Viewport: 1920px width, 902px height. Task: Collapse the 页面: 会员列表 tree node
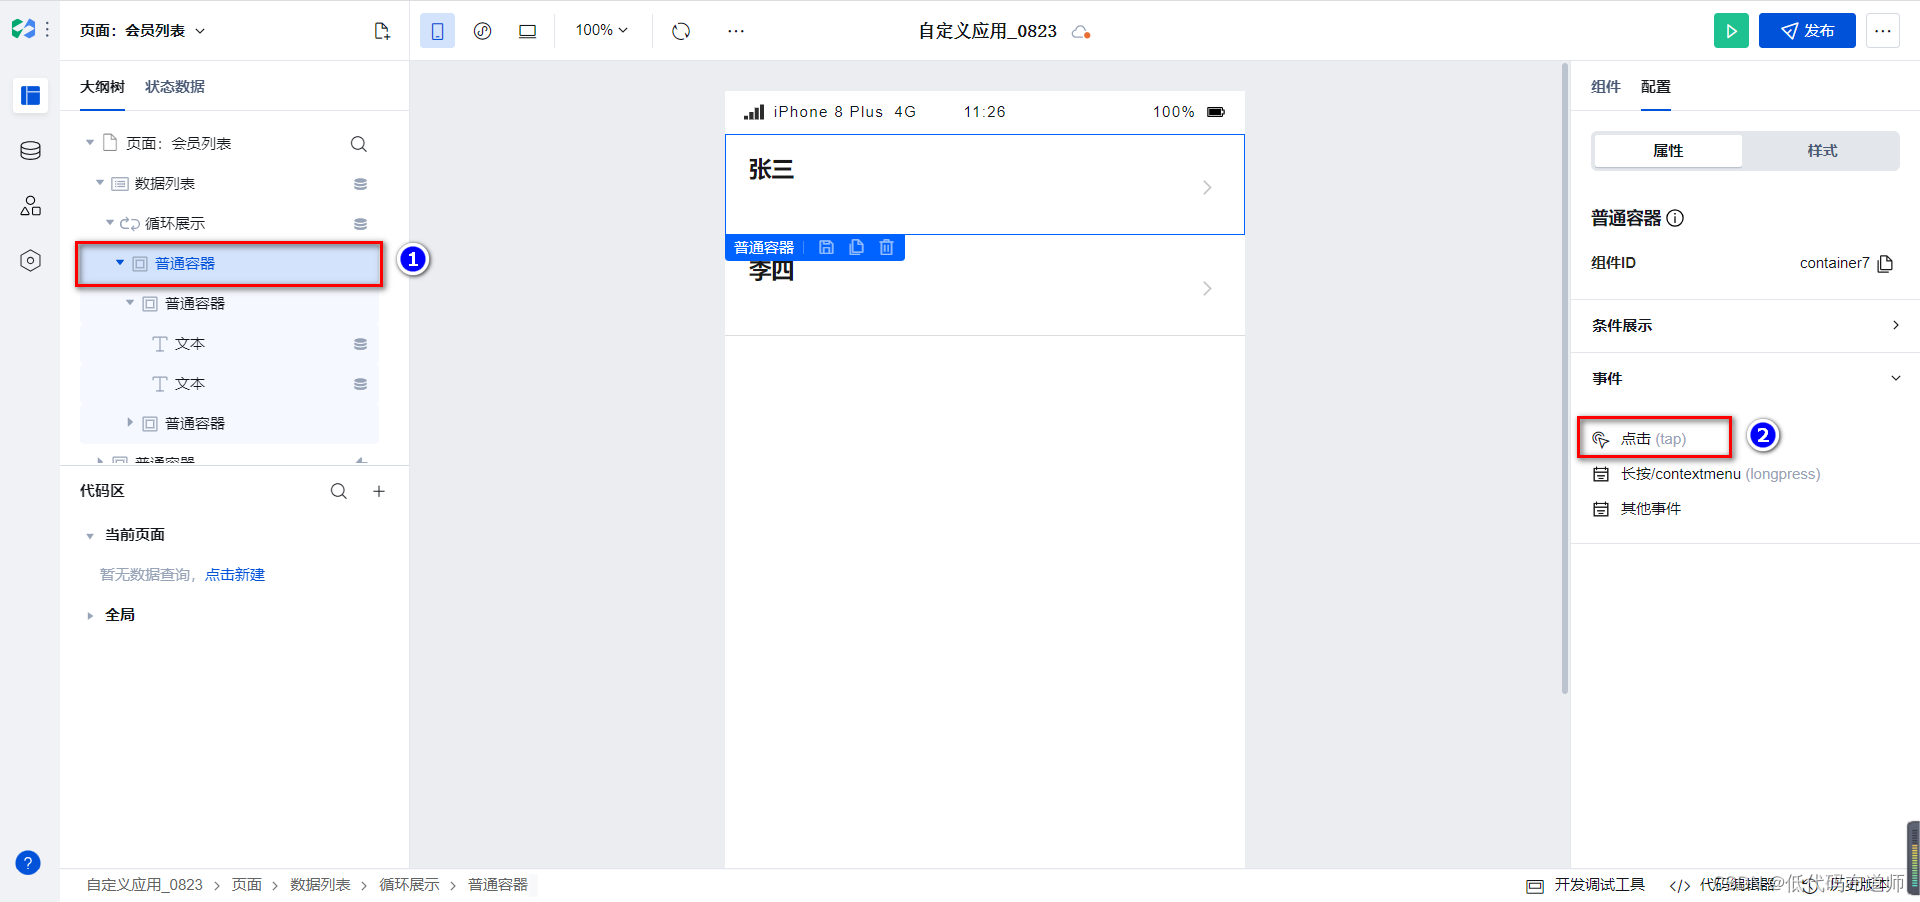(90, 143)
